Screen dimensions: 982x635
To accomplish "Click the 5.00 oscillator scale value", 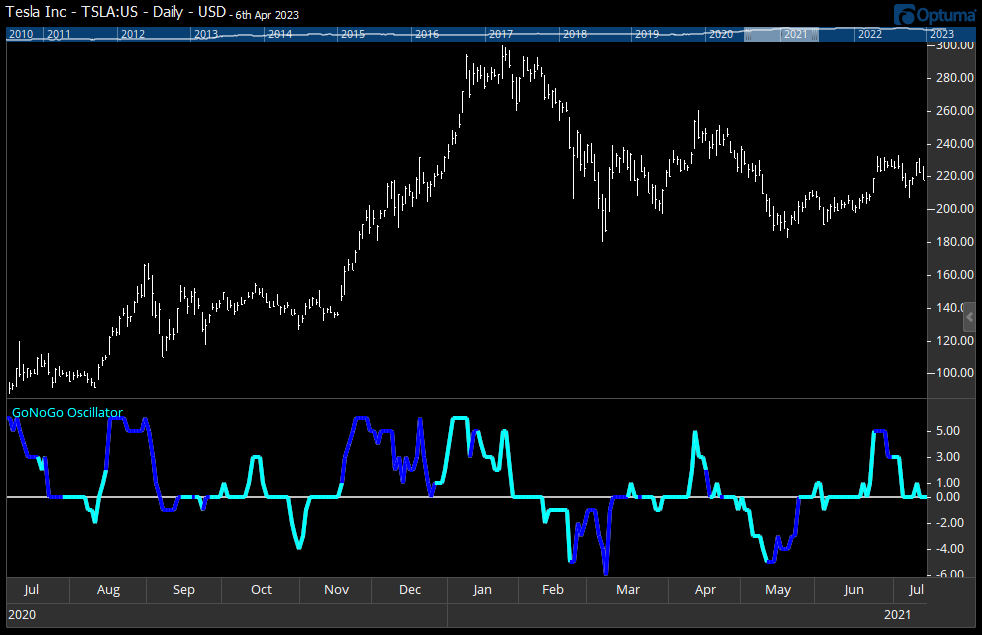I will tap(948, 431).
